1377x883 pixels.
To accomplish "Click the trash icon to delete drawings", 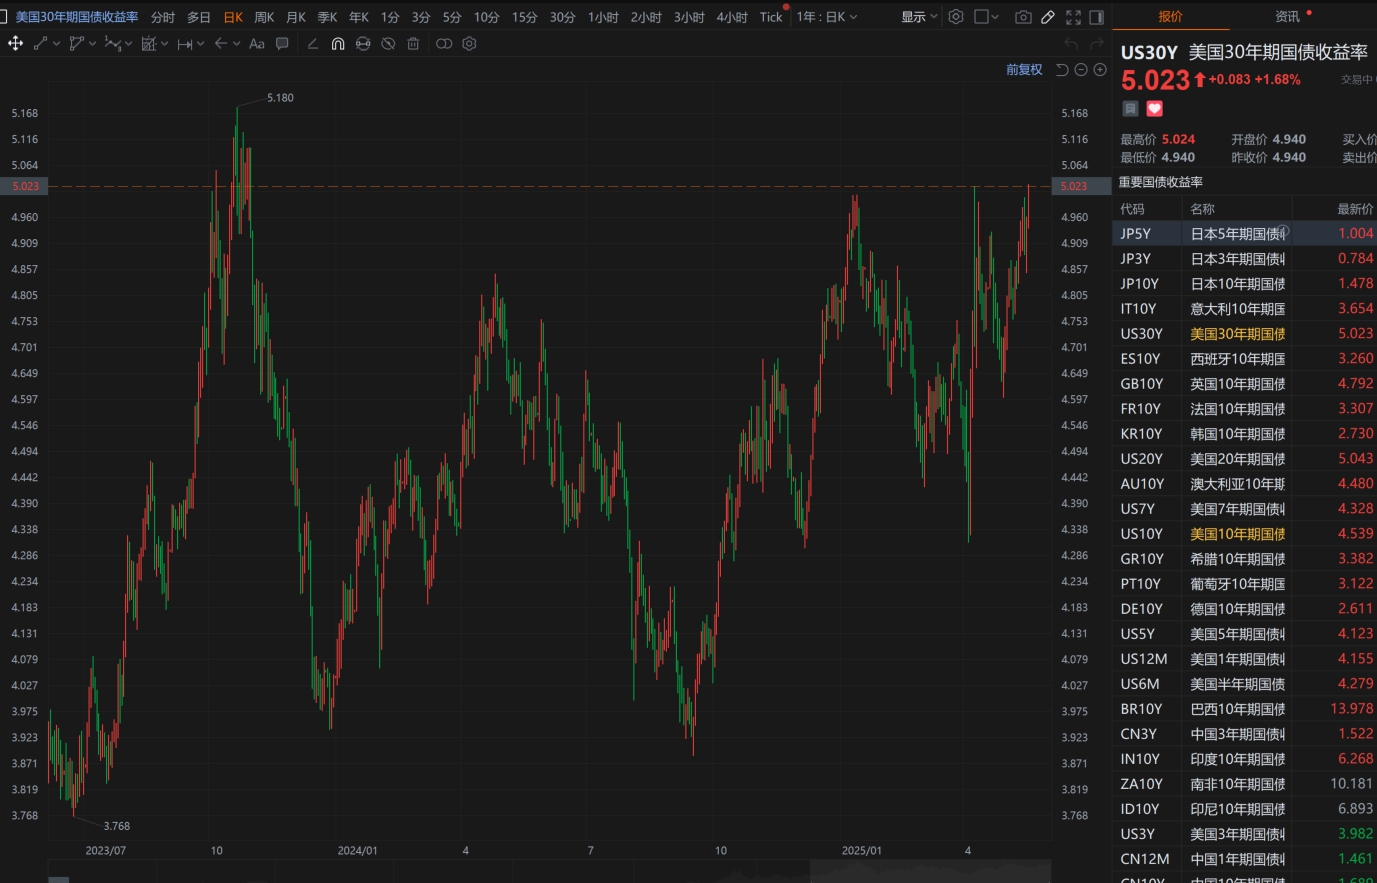I will pyautogui.click(x=413, y=44).
